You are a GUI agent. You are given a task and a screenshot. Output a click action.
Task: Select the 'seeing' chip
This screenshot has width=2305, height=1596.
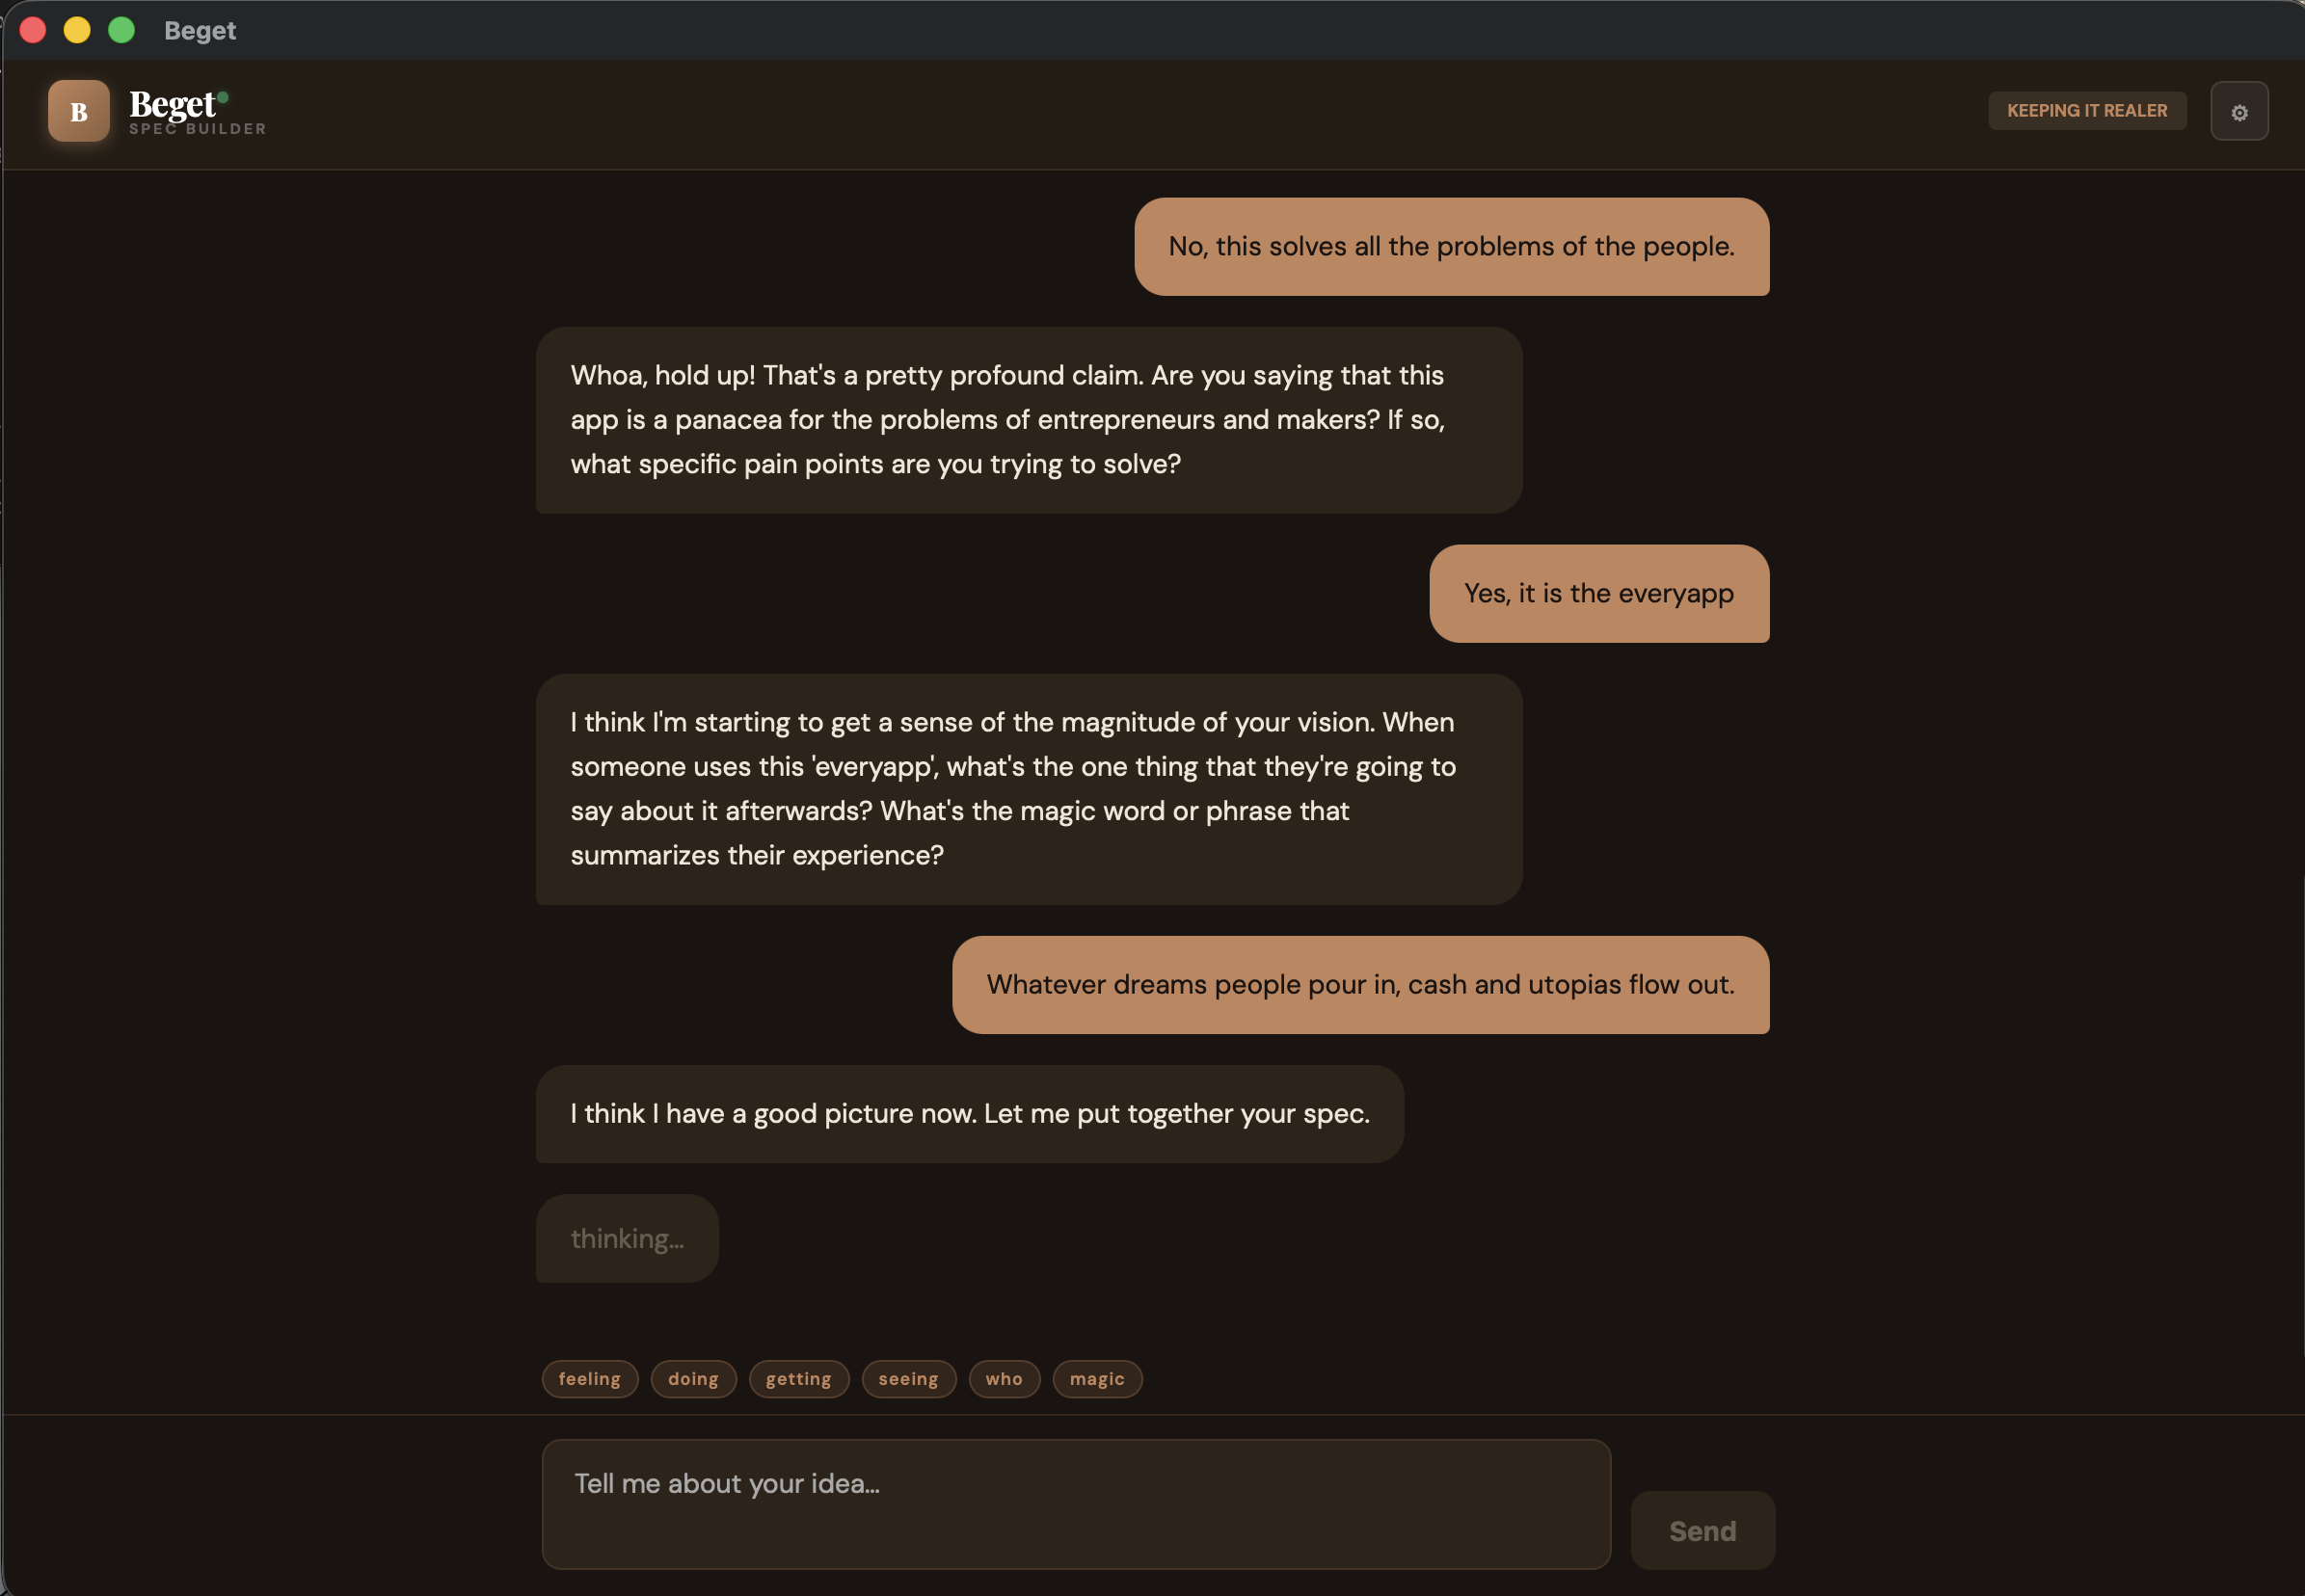(908, 1378)
